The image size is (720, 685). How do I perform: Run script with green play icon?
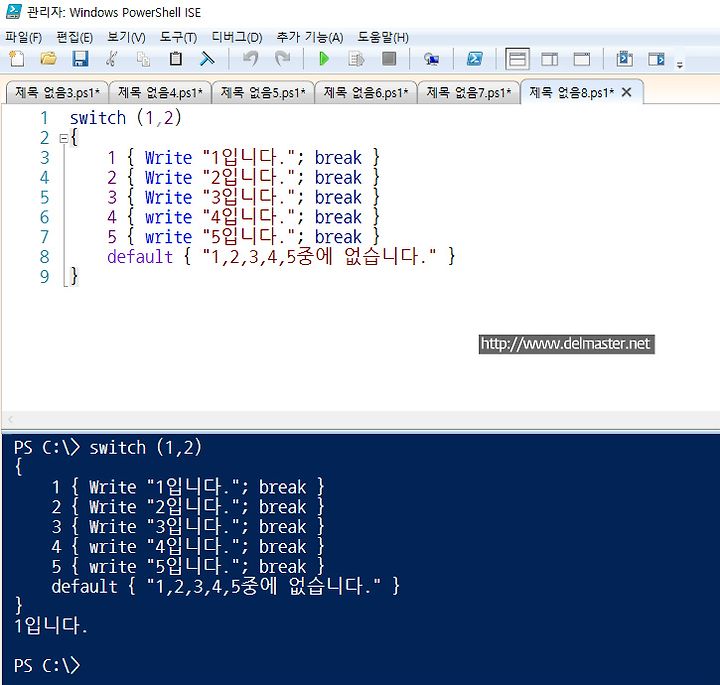324,59
